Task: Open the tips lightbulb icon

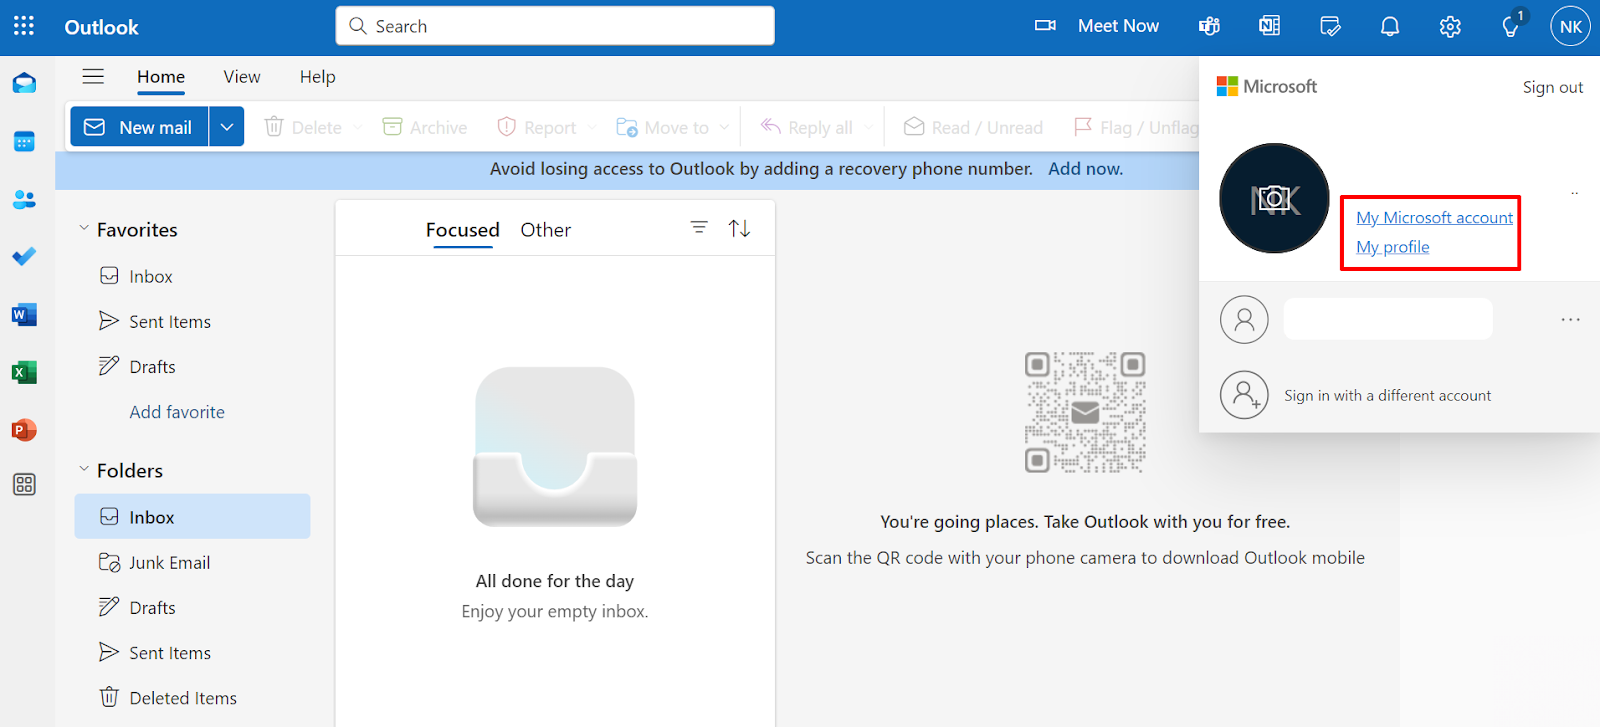Action: pyautogui.click(x=1511, y=26)
